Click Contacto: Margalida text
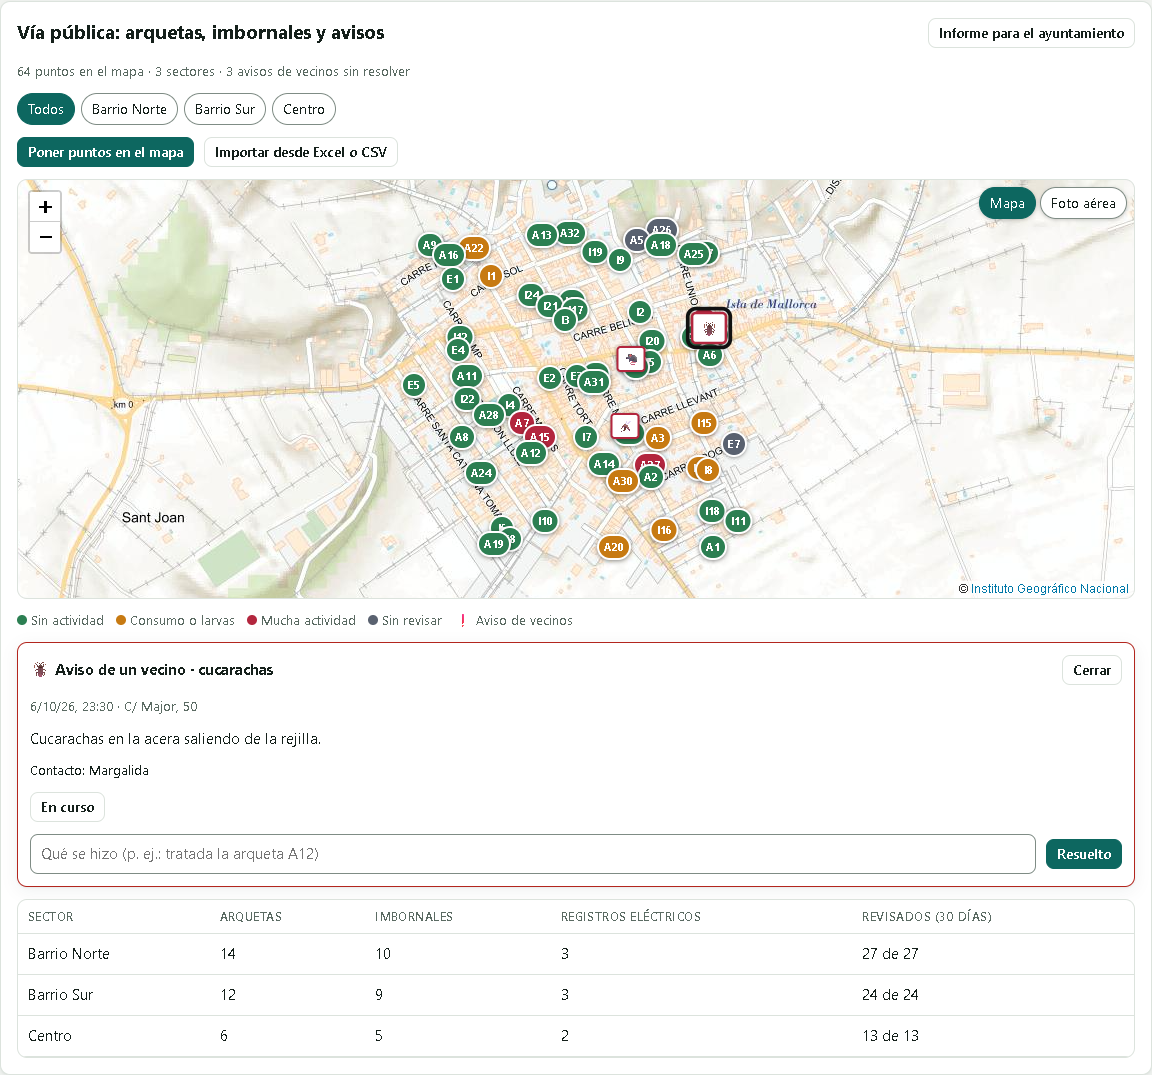 pos(90,771)
